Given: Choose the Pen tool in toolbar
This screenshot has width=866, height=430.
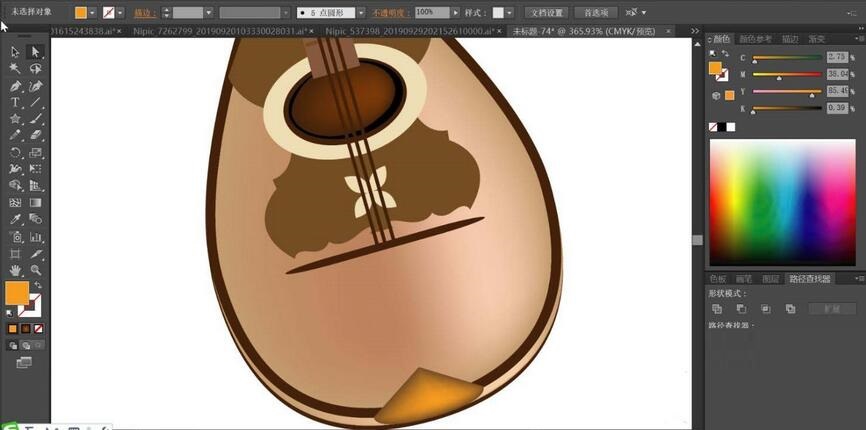Looking at the screenshot, I should pos(15,86).
